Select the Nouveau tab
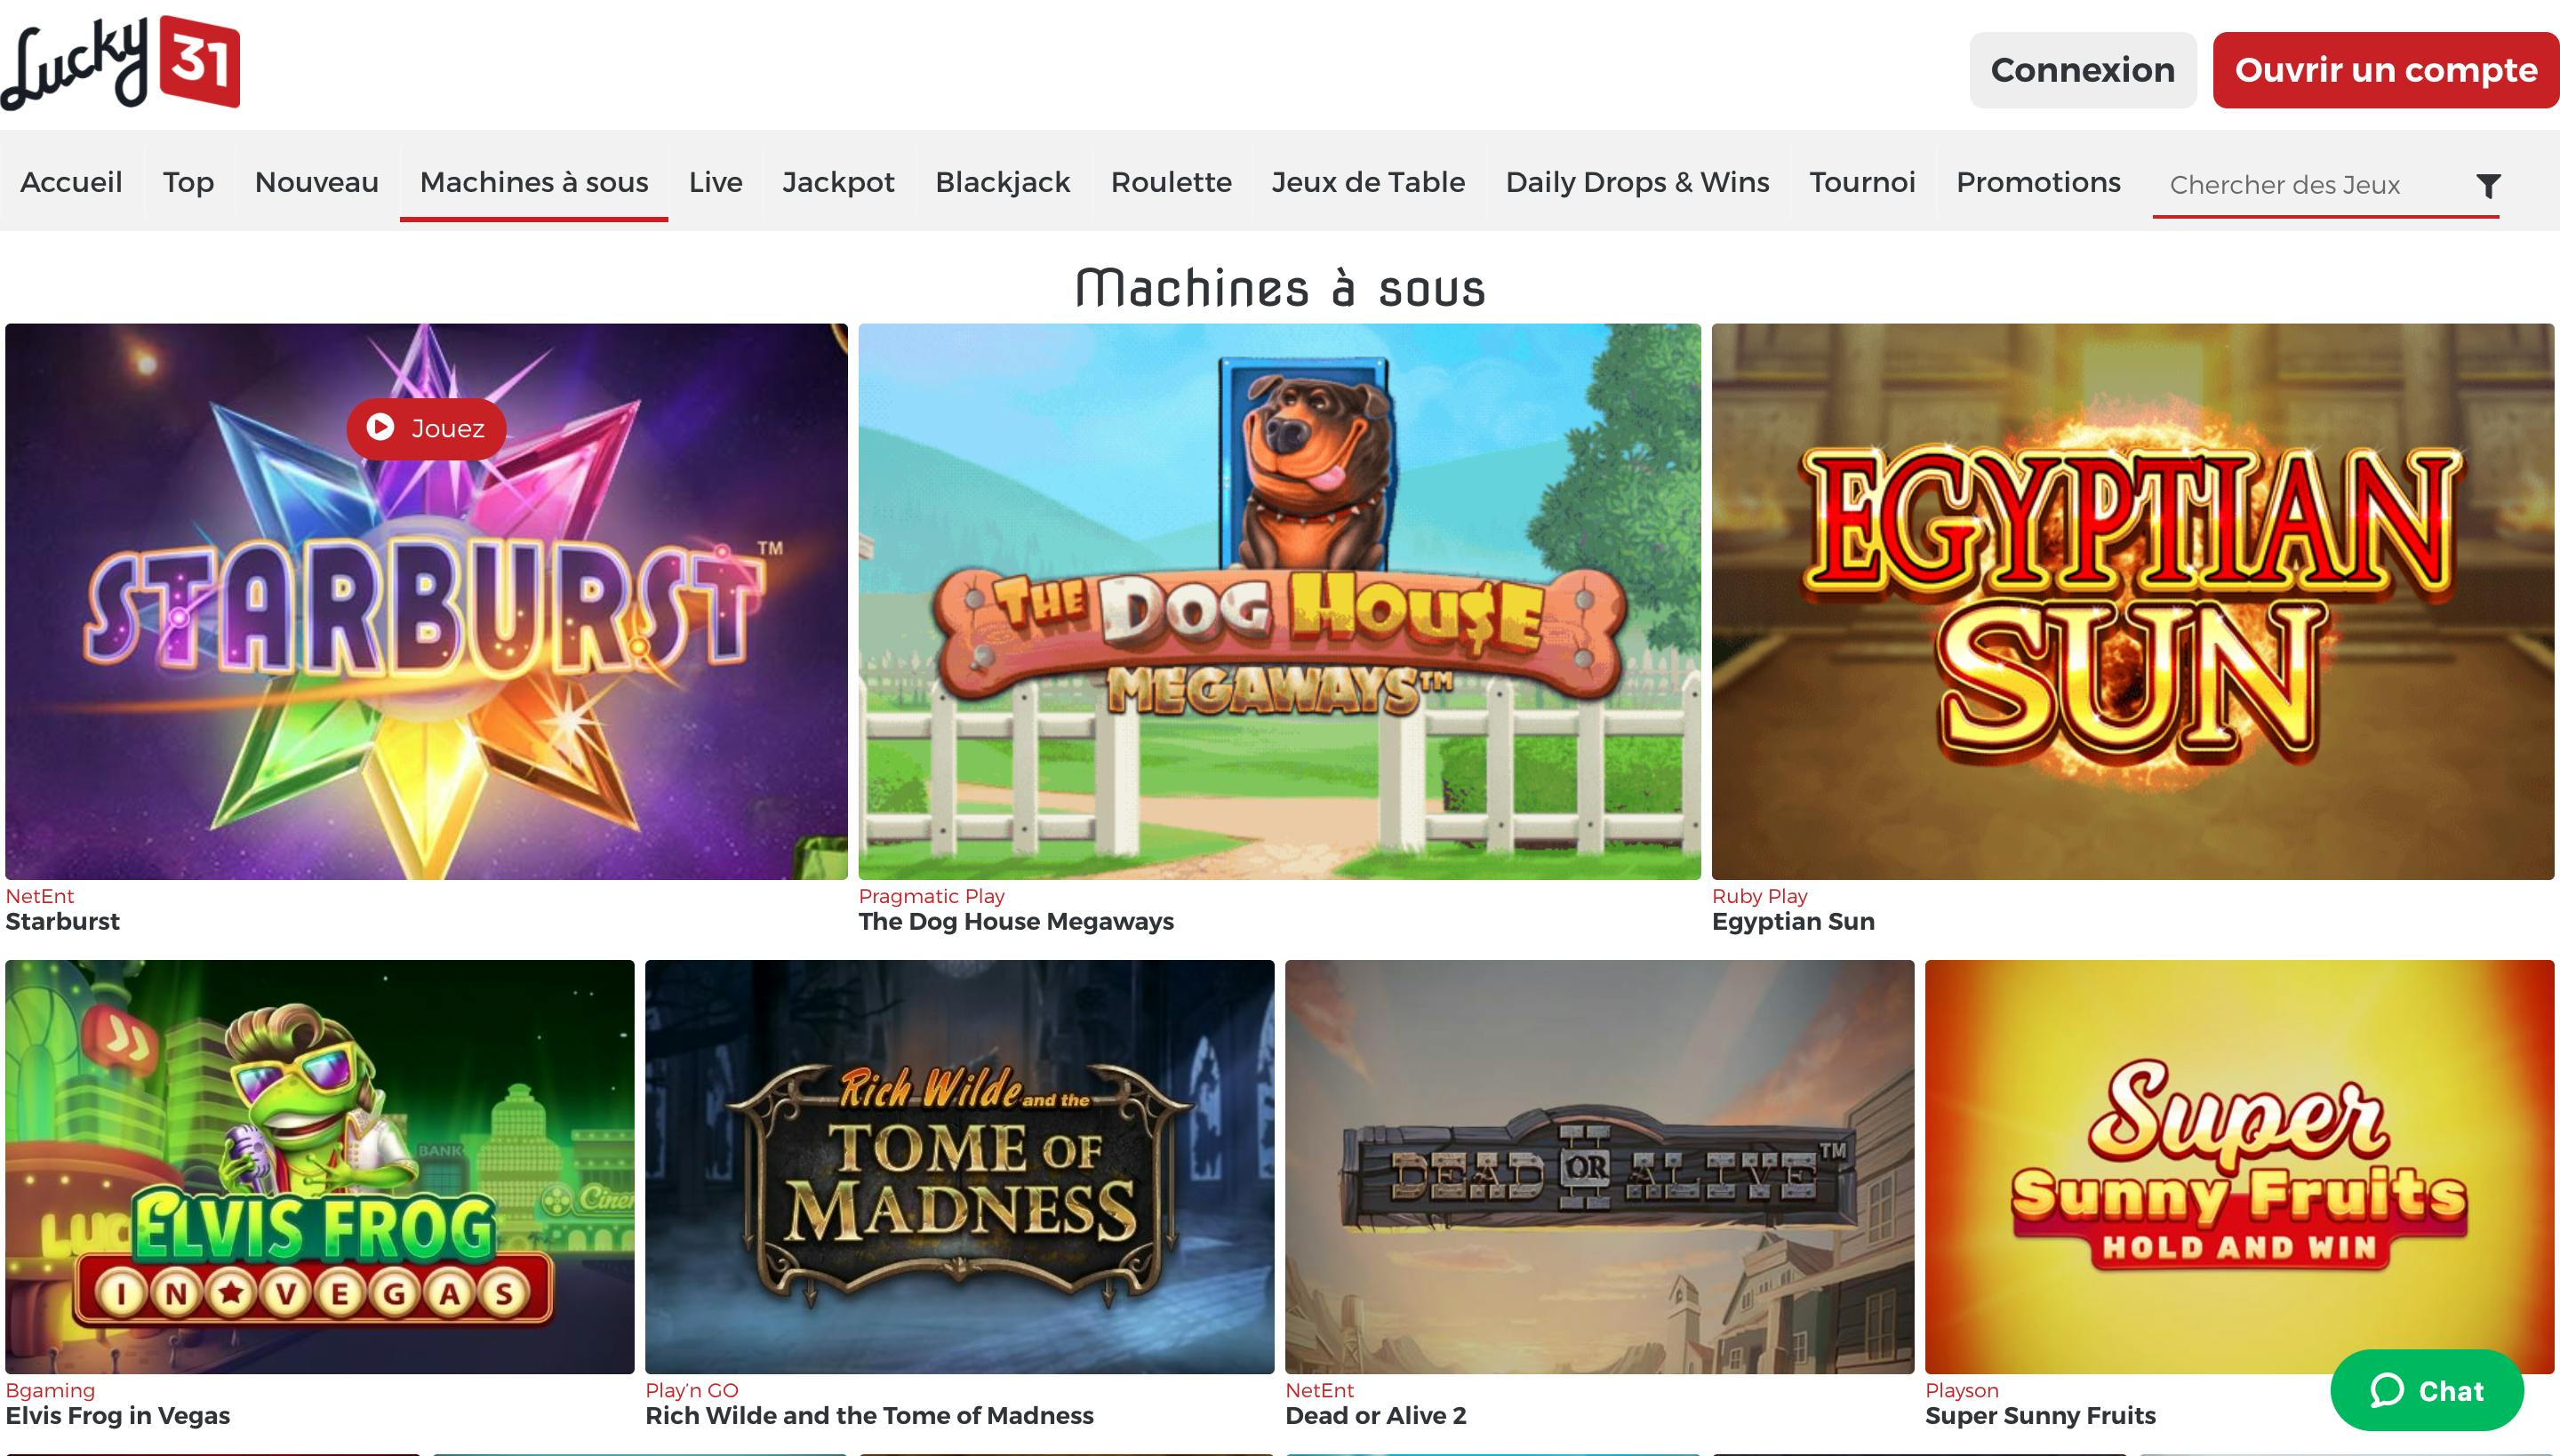2560x1456 pixels. coord(317,182)
